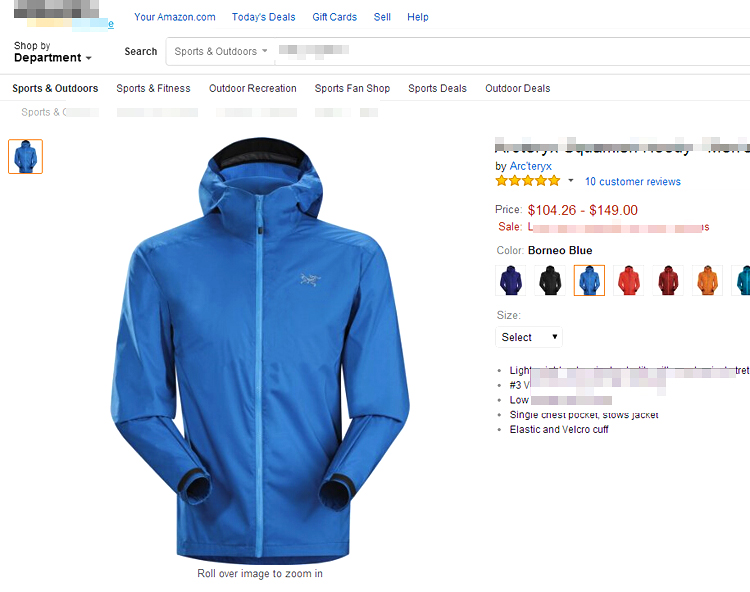Open Today's Deals link

coord(264,17)
